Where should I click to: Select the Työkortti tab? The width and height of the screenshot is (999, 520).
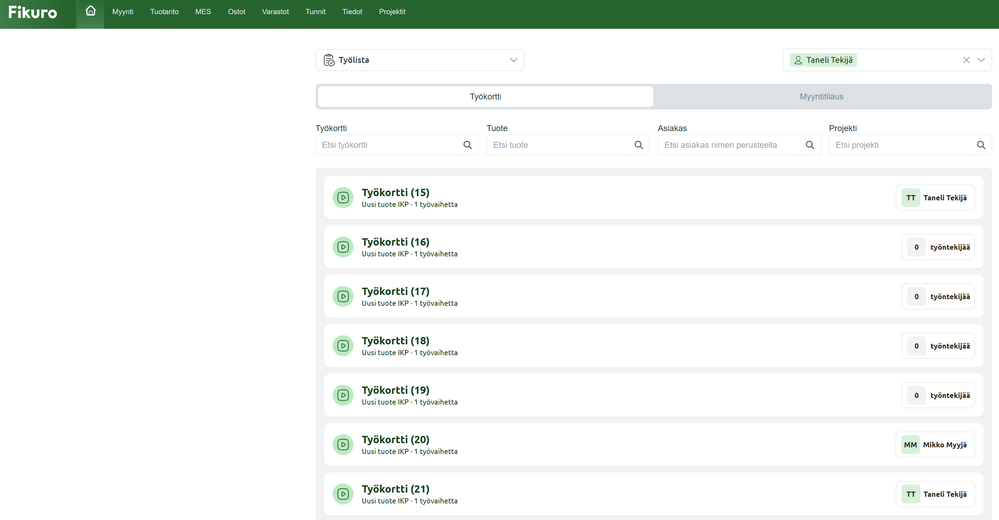(x=485, y=97)
